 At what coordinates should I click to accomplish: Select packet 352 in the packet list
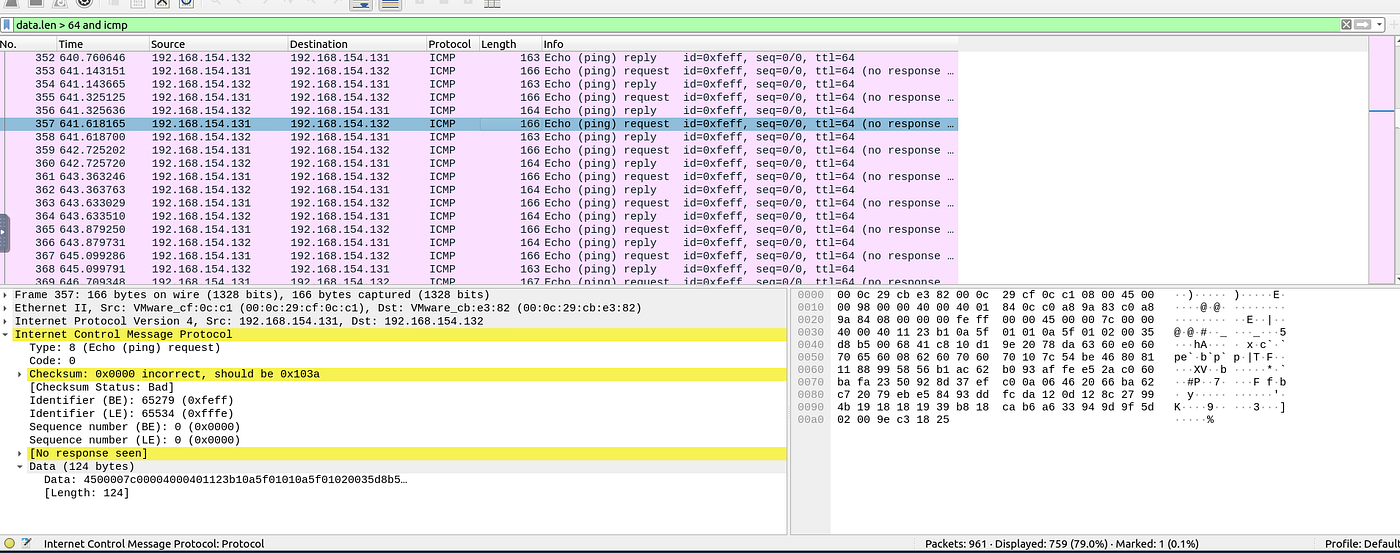[479, 58]
